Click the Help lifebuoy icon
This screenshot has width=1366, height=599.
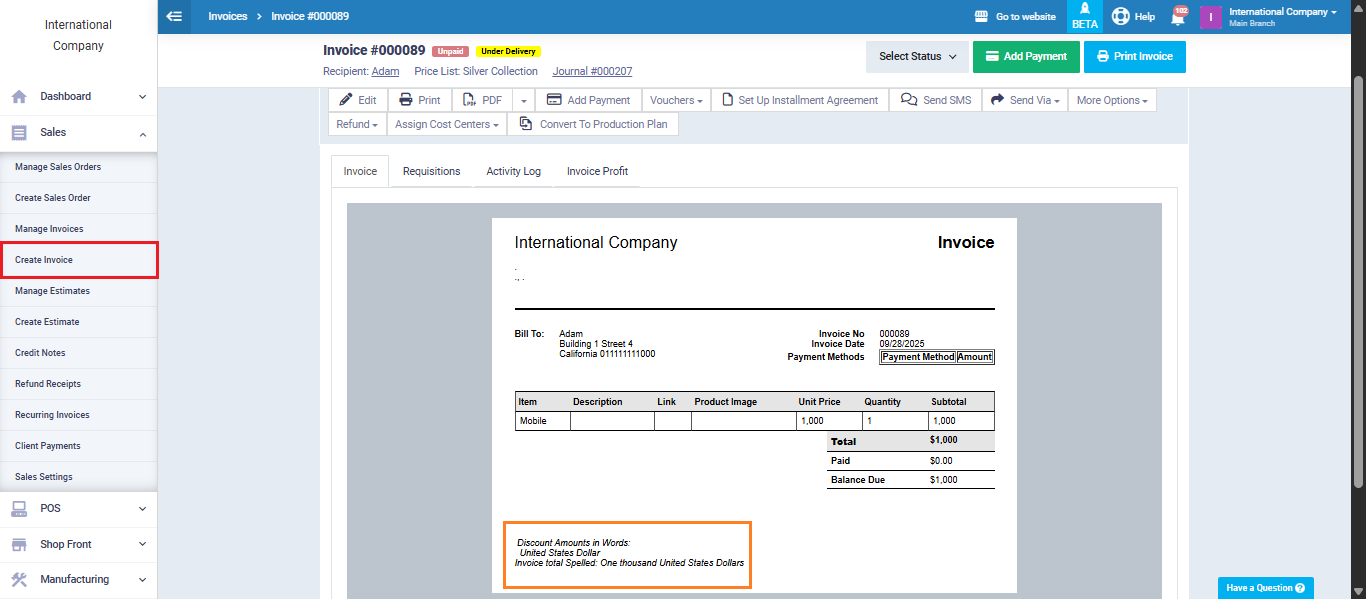click(1121, 16)
